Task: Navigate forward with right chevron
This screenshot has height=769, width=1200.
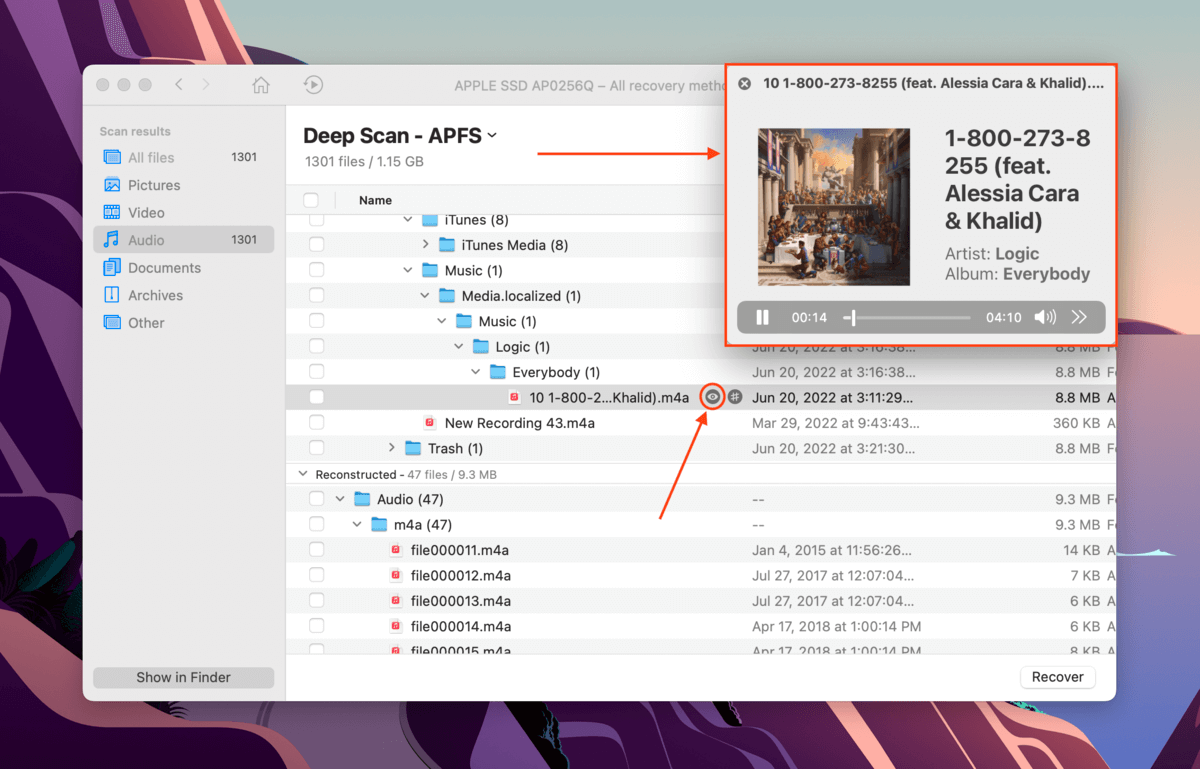Action: pyautogui.click(x=206, y=84)
